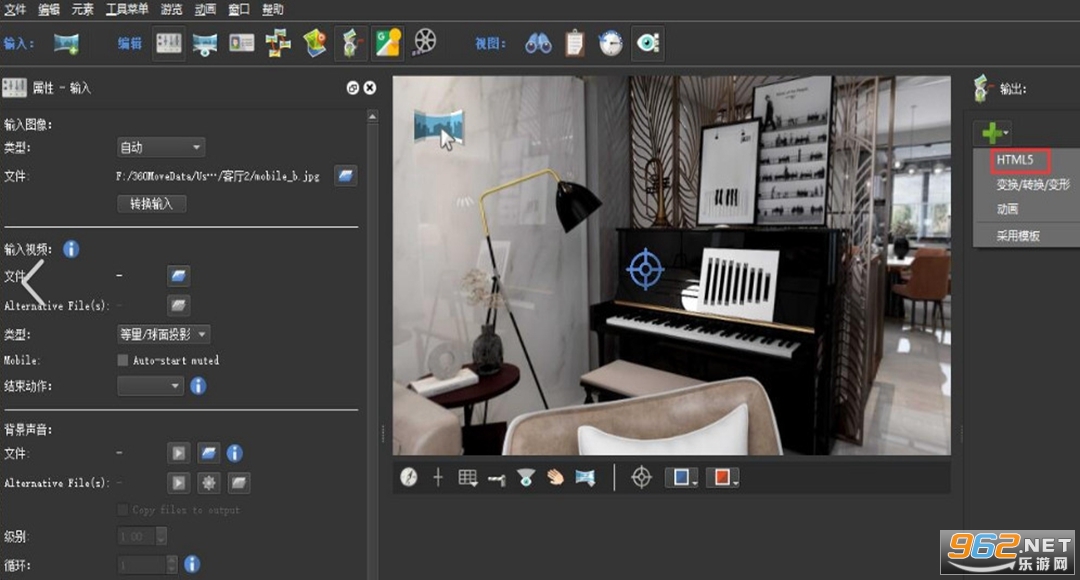The image size is (1080, 580).
Task: Open background sound alternative file settings gear
Action: pyautogui.click(x=208, y=483)
